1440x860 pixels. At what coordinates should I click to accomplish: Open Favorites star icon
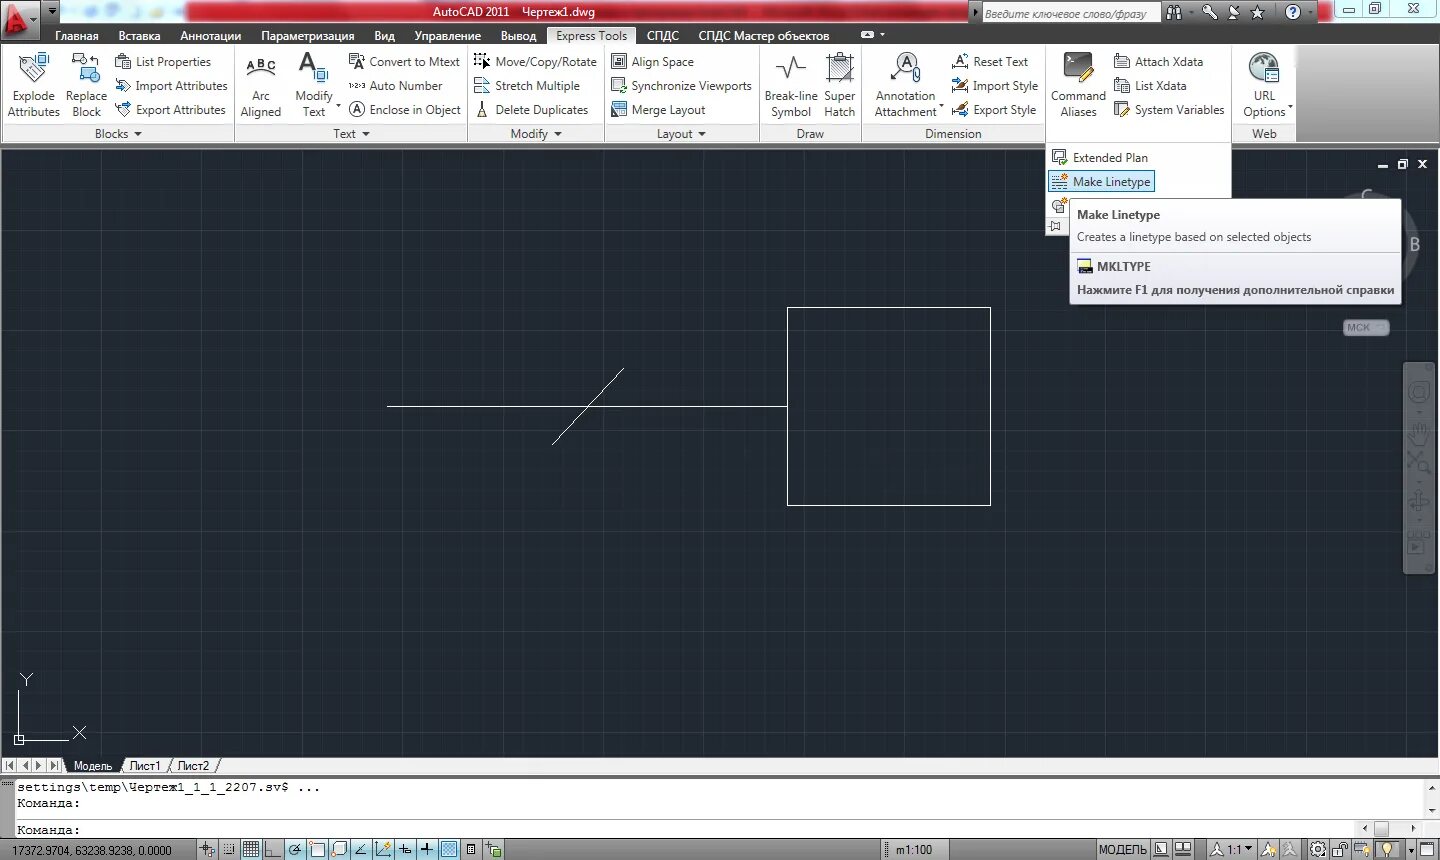pyautogui.click(x=1258, y=12)
